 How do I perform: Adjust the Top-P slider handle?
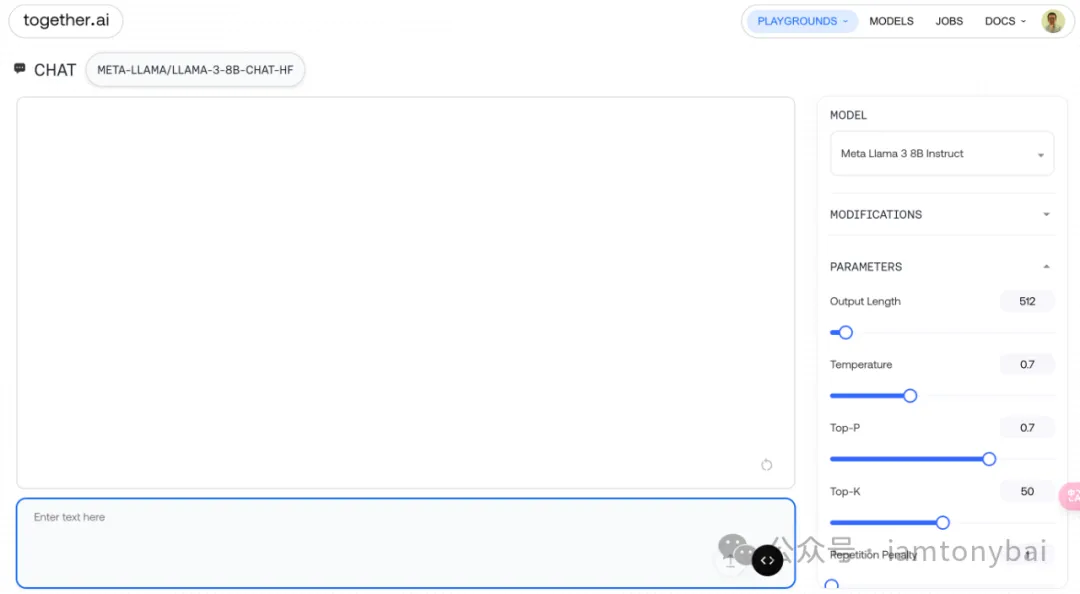tap(989, 459)
